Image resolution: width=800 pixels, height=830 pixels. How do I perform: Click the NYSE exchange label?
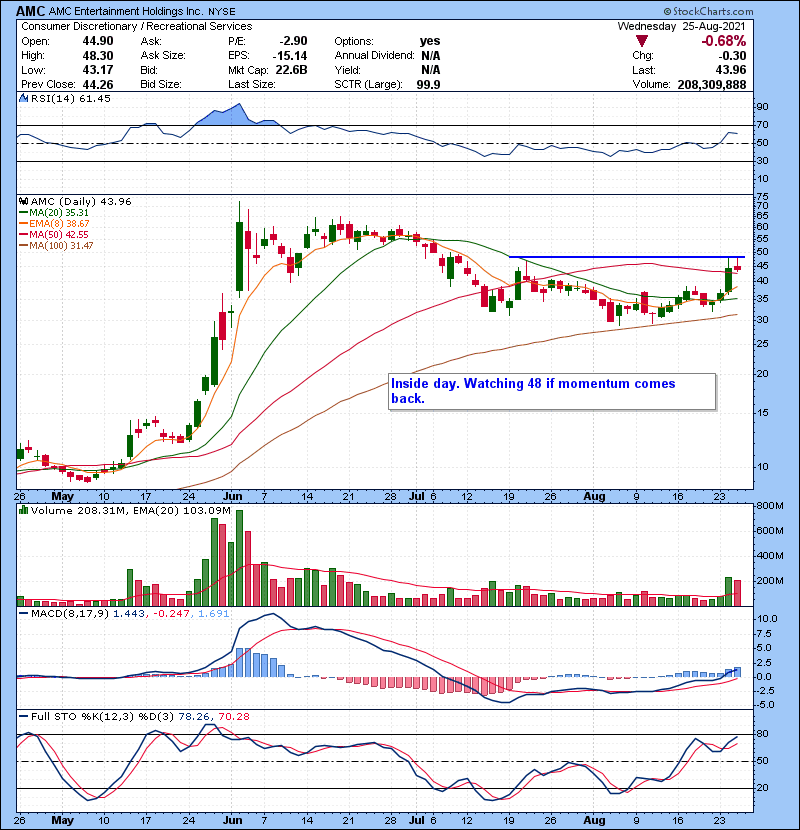click(x=222, y=12)
